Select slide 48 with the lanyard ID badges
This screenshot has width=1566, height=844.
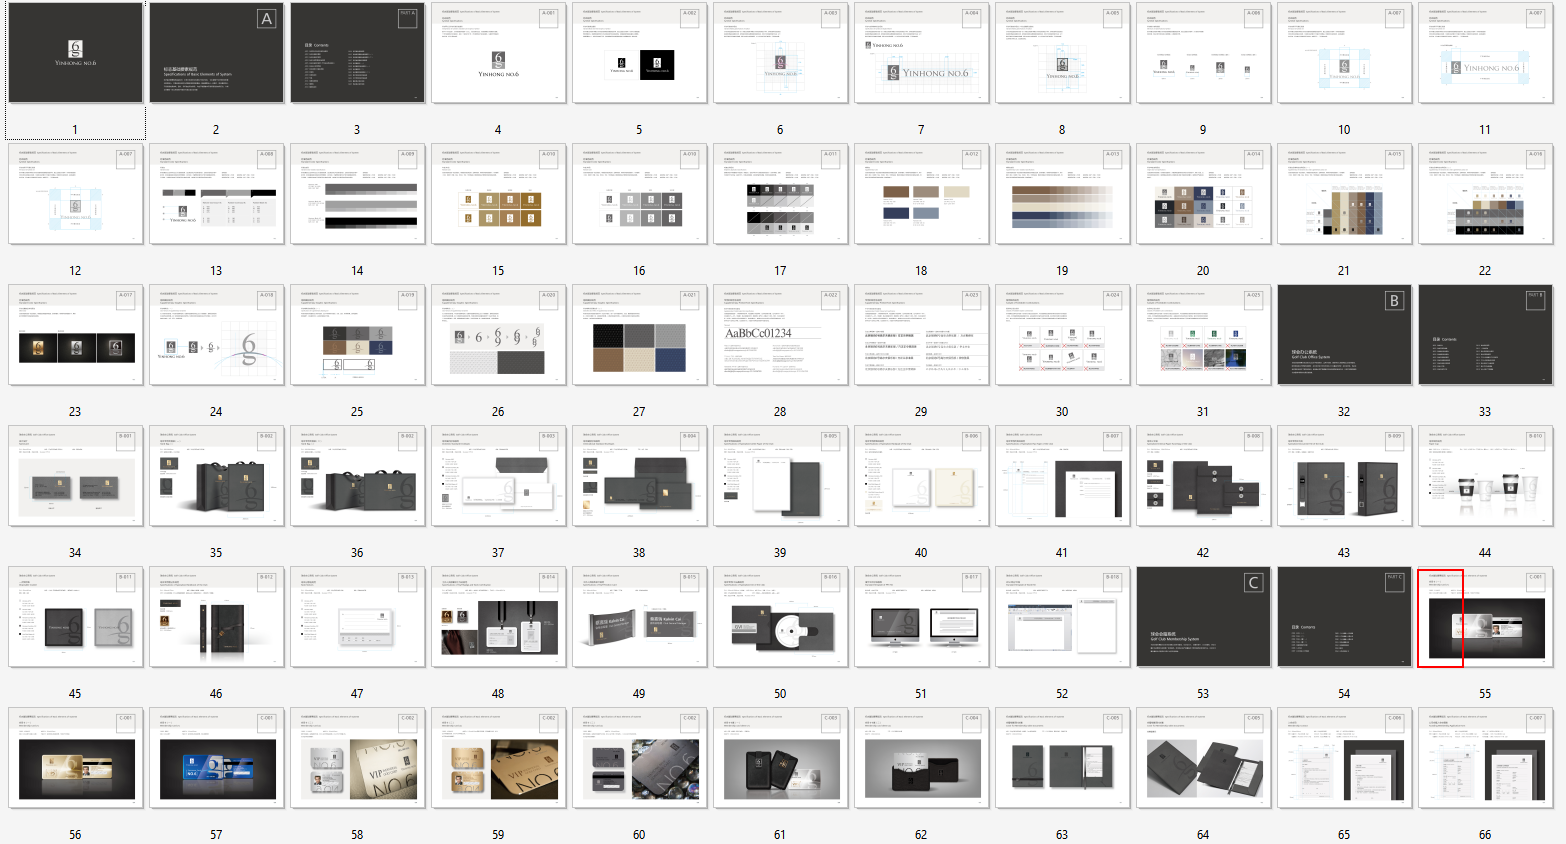(498, 617)
